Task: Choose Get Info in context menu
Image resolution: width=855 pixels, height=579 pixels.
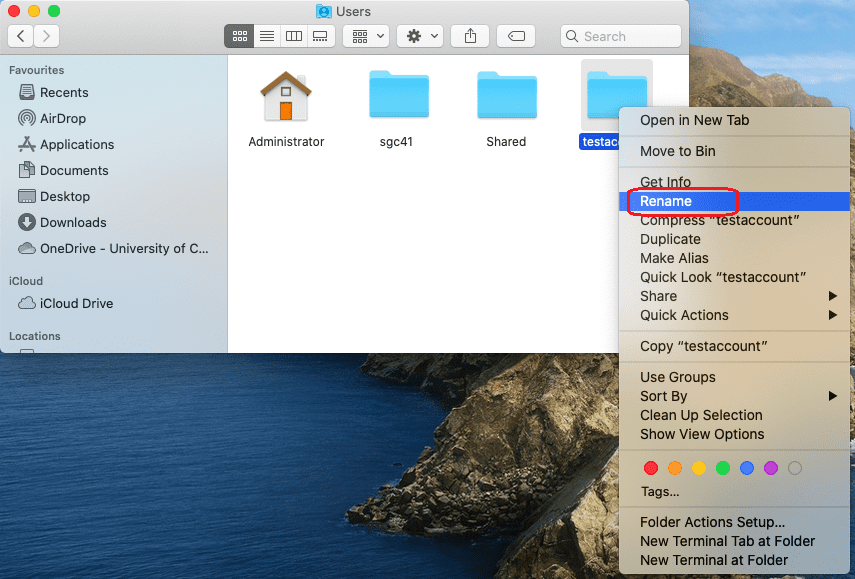Action: 665,182
